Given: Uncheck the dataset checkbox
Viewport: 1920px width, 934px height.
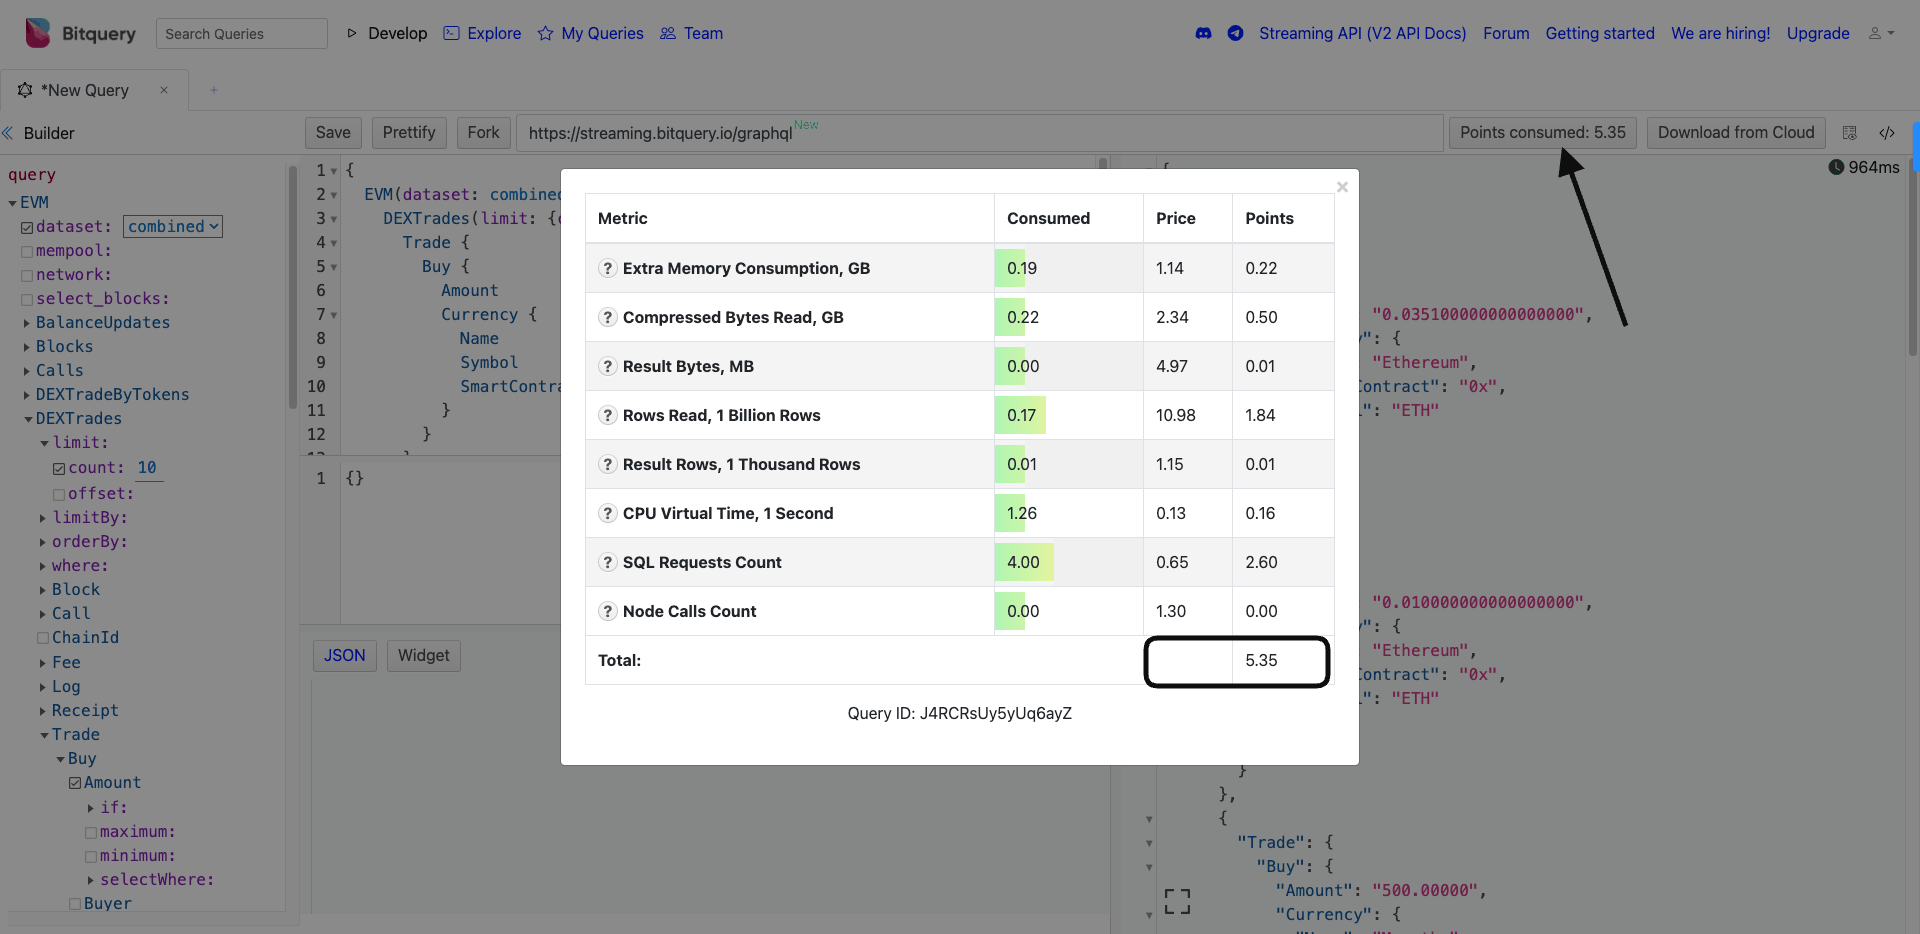Looking at the screenshot, I should click(27, 228).
